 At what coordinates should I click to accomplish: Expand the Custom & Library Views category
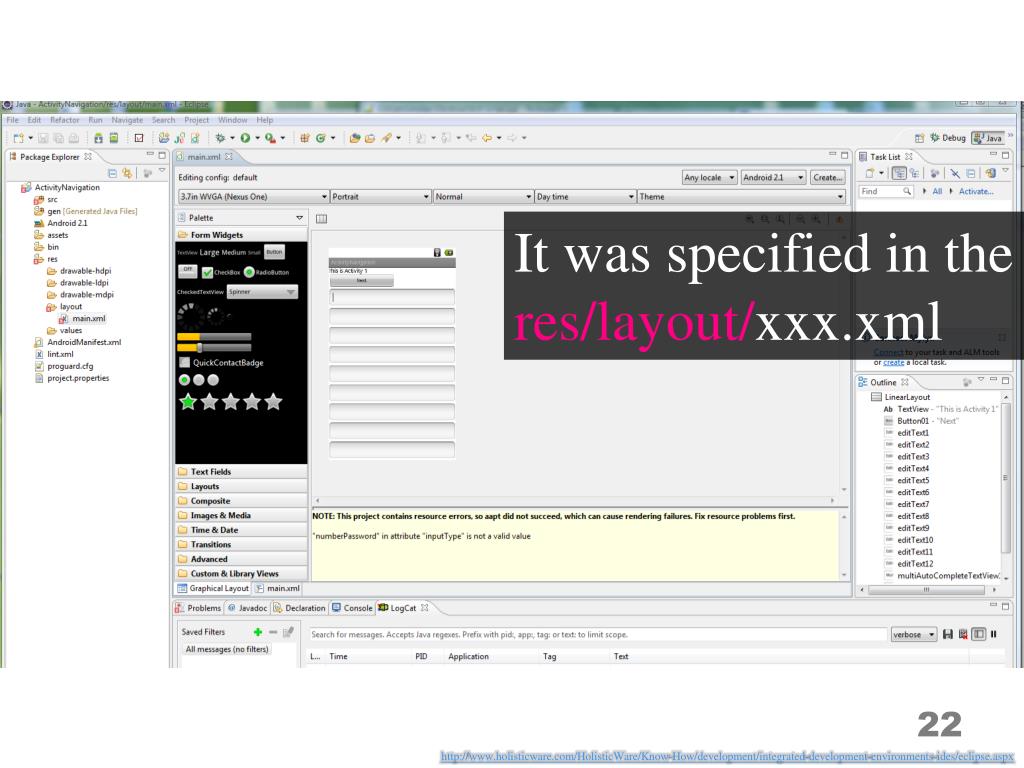click(x=241, y=573)
